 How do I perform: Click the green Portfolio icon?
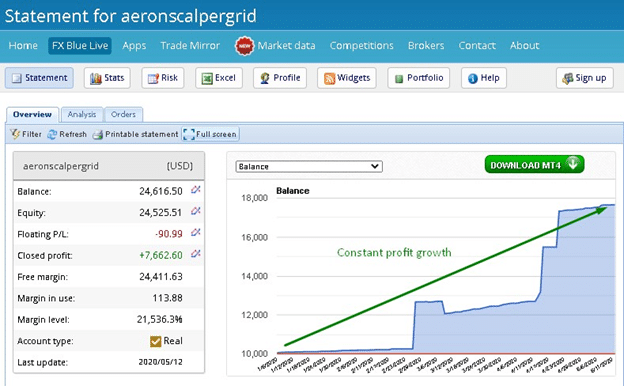click(399, 79)
